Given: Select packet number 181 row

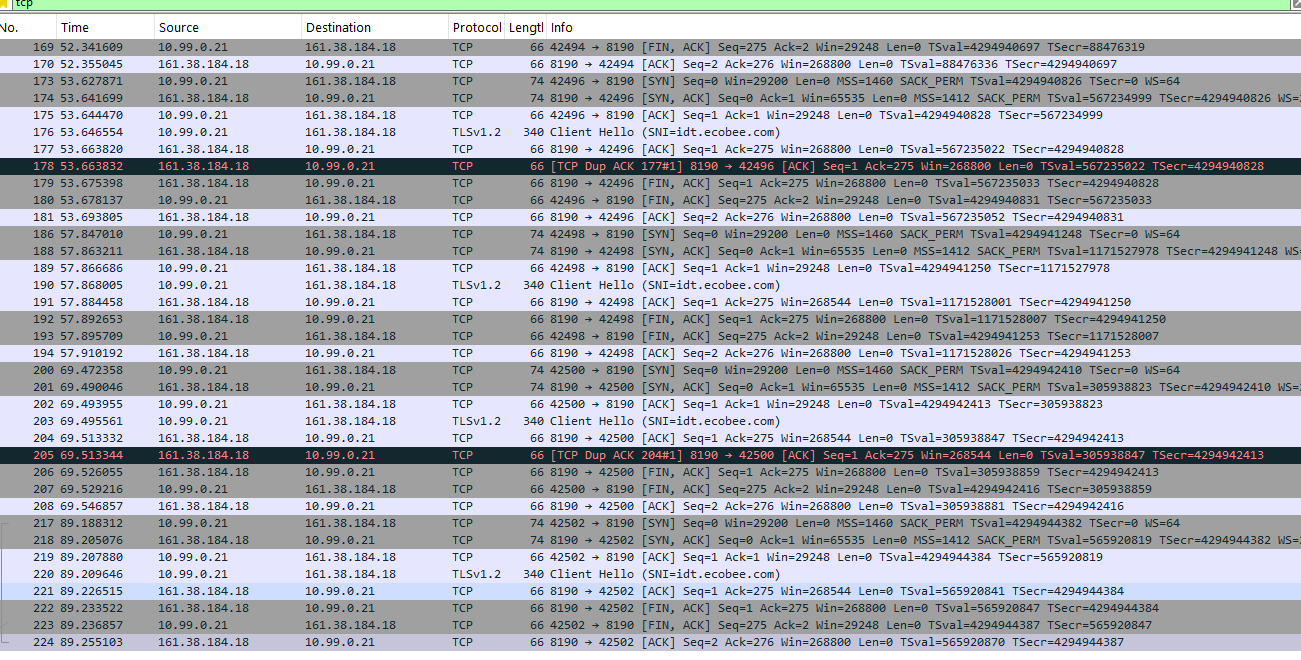Looking at the screenshot, I should [x=650, y=217].
